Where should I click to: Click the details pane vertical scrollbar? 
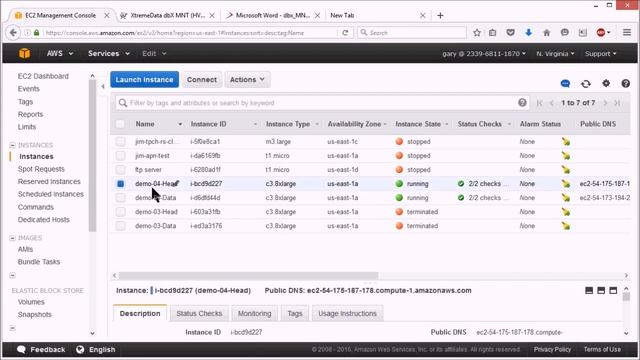(x=626, y=297)
